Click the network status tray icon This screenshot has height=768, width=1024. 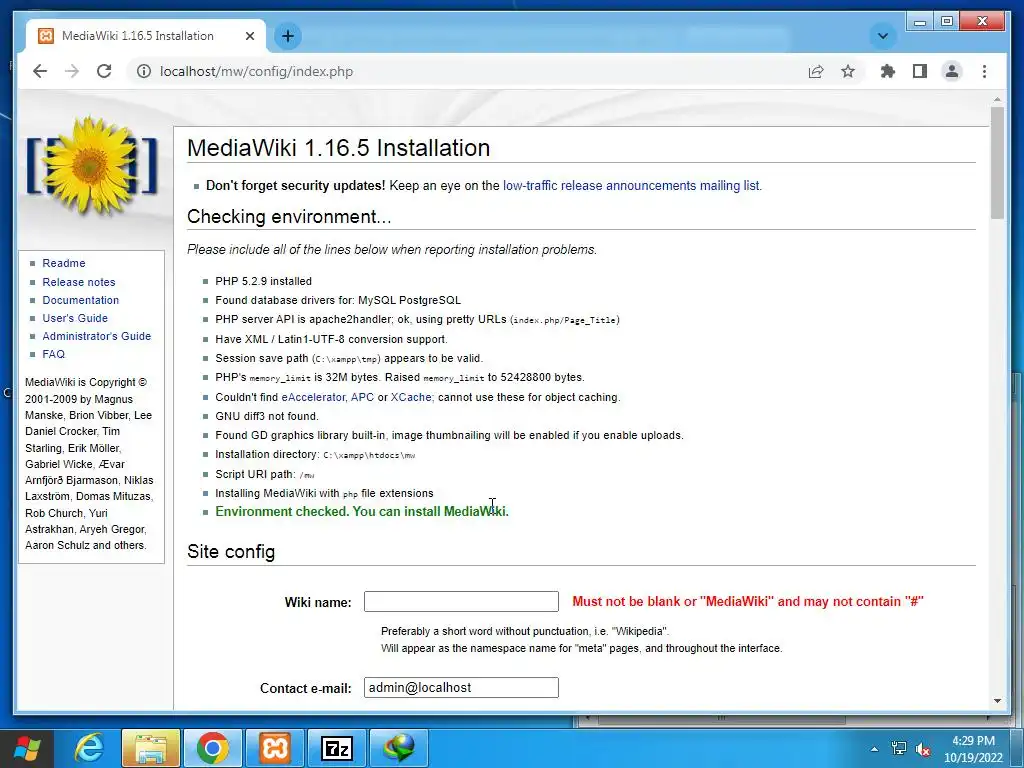[899, 748]
